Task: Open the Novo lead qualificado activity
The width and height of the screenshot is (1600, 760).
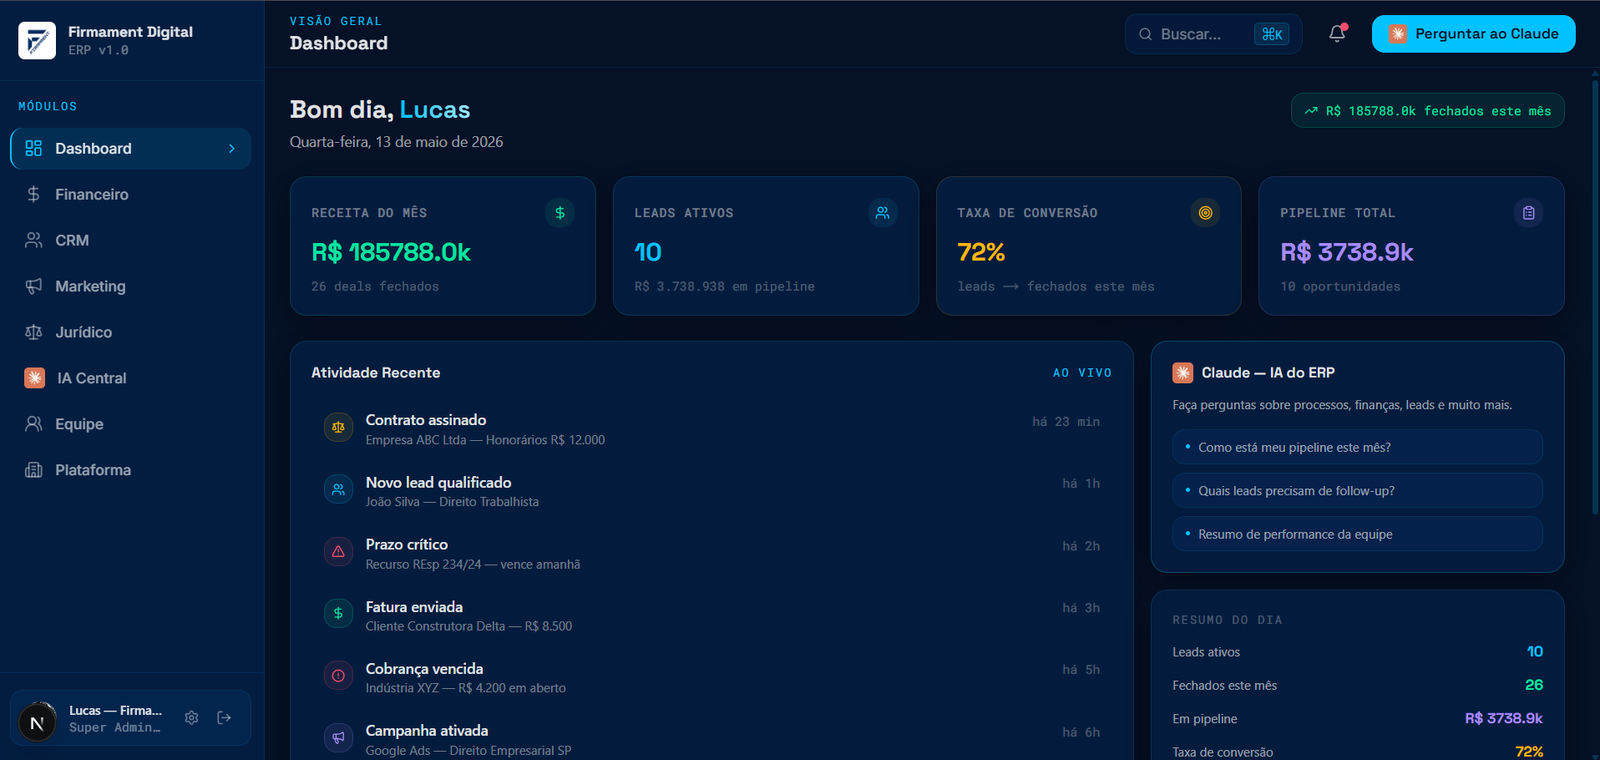Action: point(711,491)
